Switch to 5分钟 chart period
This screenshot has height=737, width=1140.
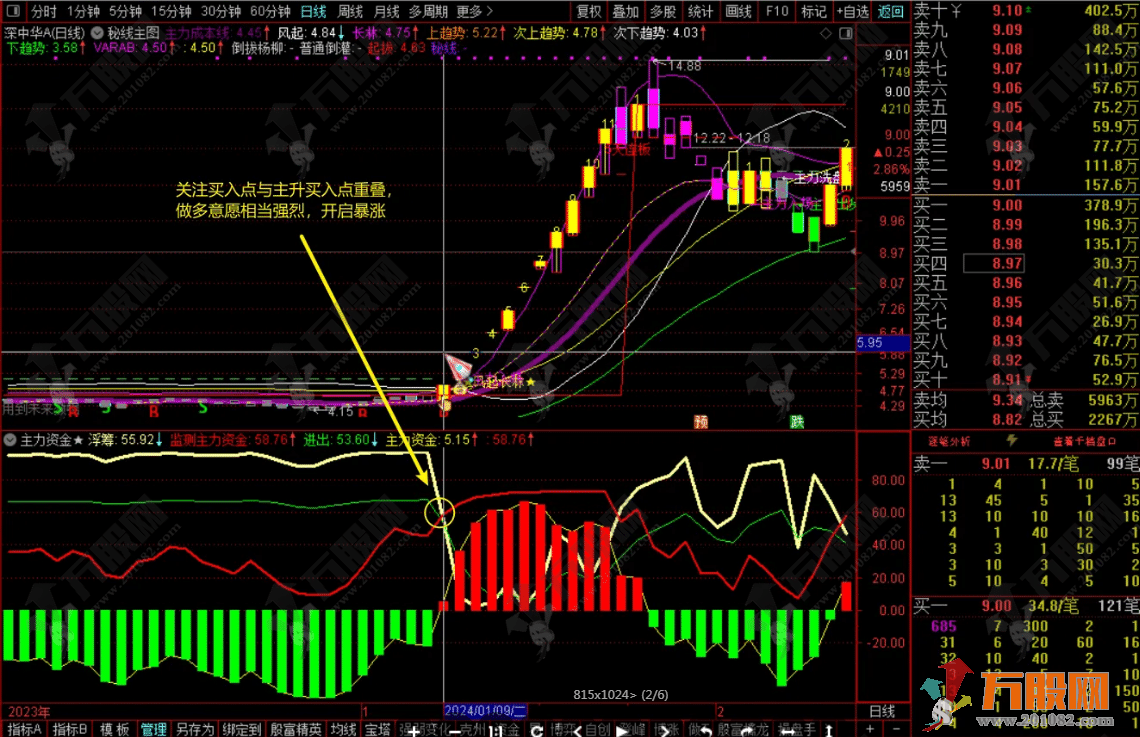pyautogui.click(x=125, y=11)
